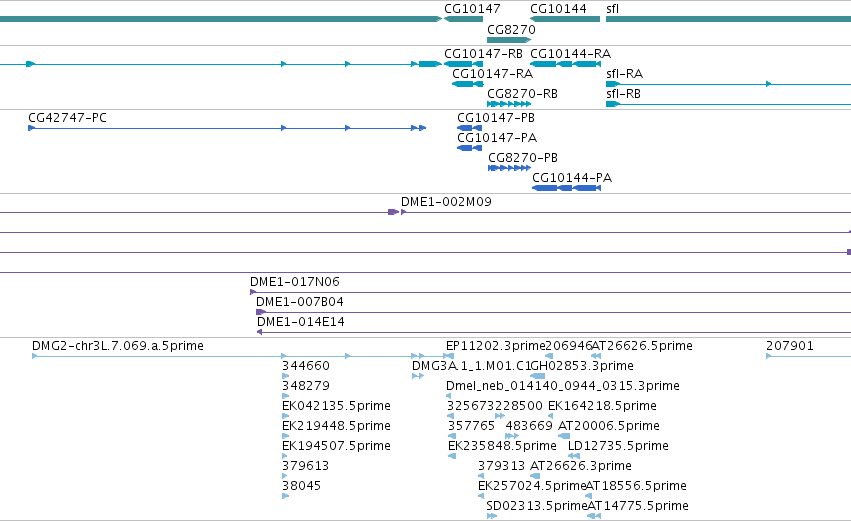Click the sfl gene label
The height and width of the screenshot is (521, 851).
click(x=612, y=9)
